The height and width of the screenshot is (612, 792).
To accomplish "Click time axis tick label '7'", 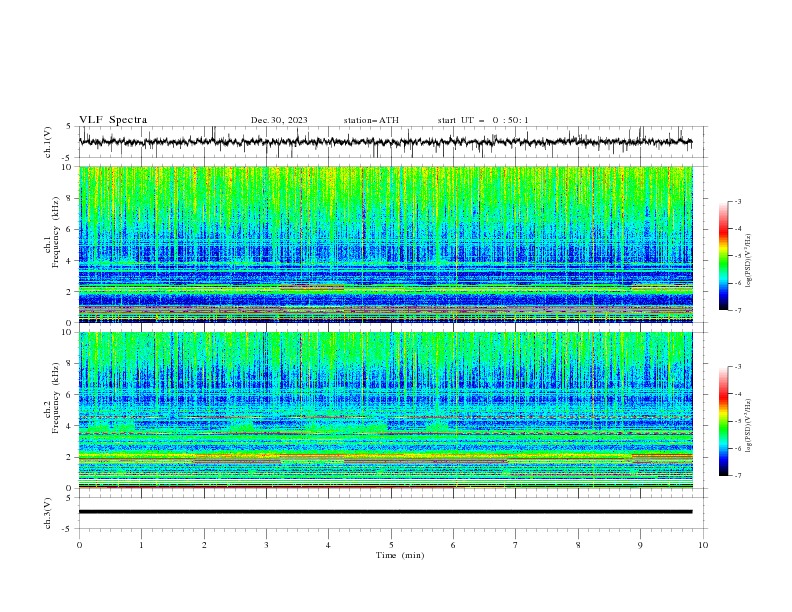I will coord(516,545).
